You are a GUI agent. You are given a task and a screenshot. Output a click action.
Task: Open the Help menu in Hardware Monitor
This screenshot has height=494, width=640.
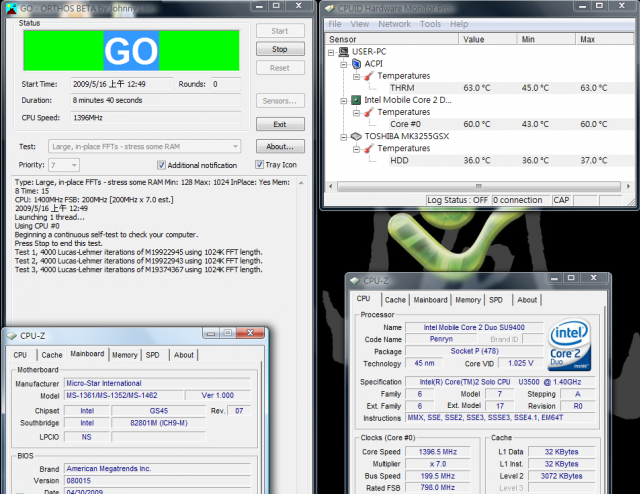459,24
